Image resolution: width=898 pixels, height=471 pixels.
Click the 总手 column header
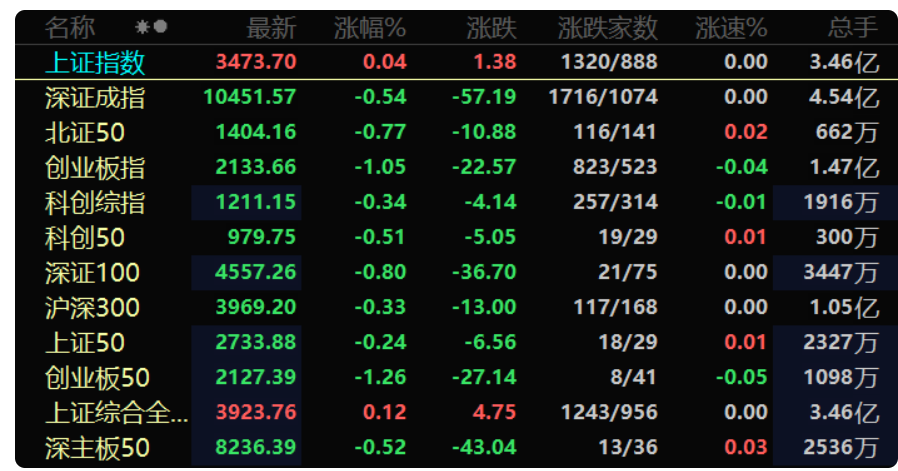tap(853, 28)
